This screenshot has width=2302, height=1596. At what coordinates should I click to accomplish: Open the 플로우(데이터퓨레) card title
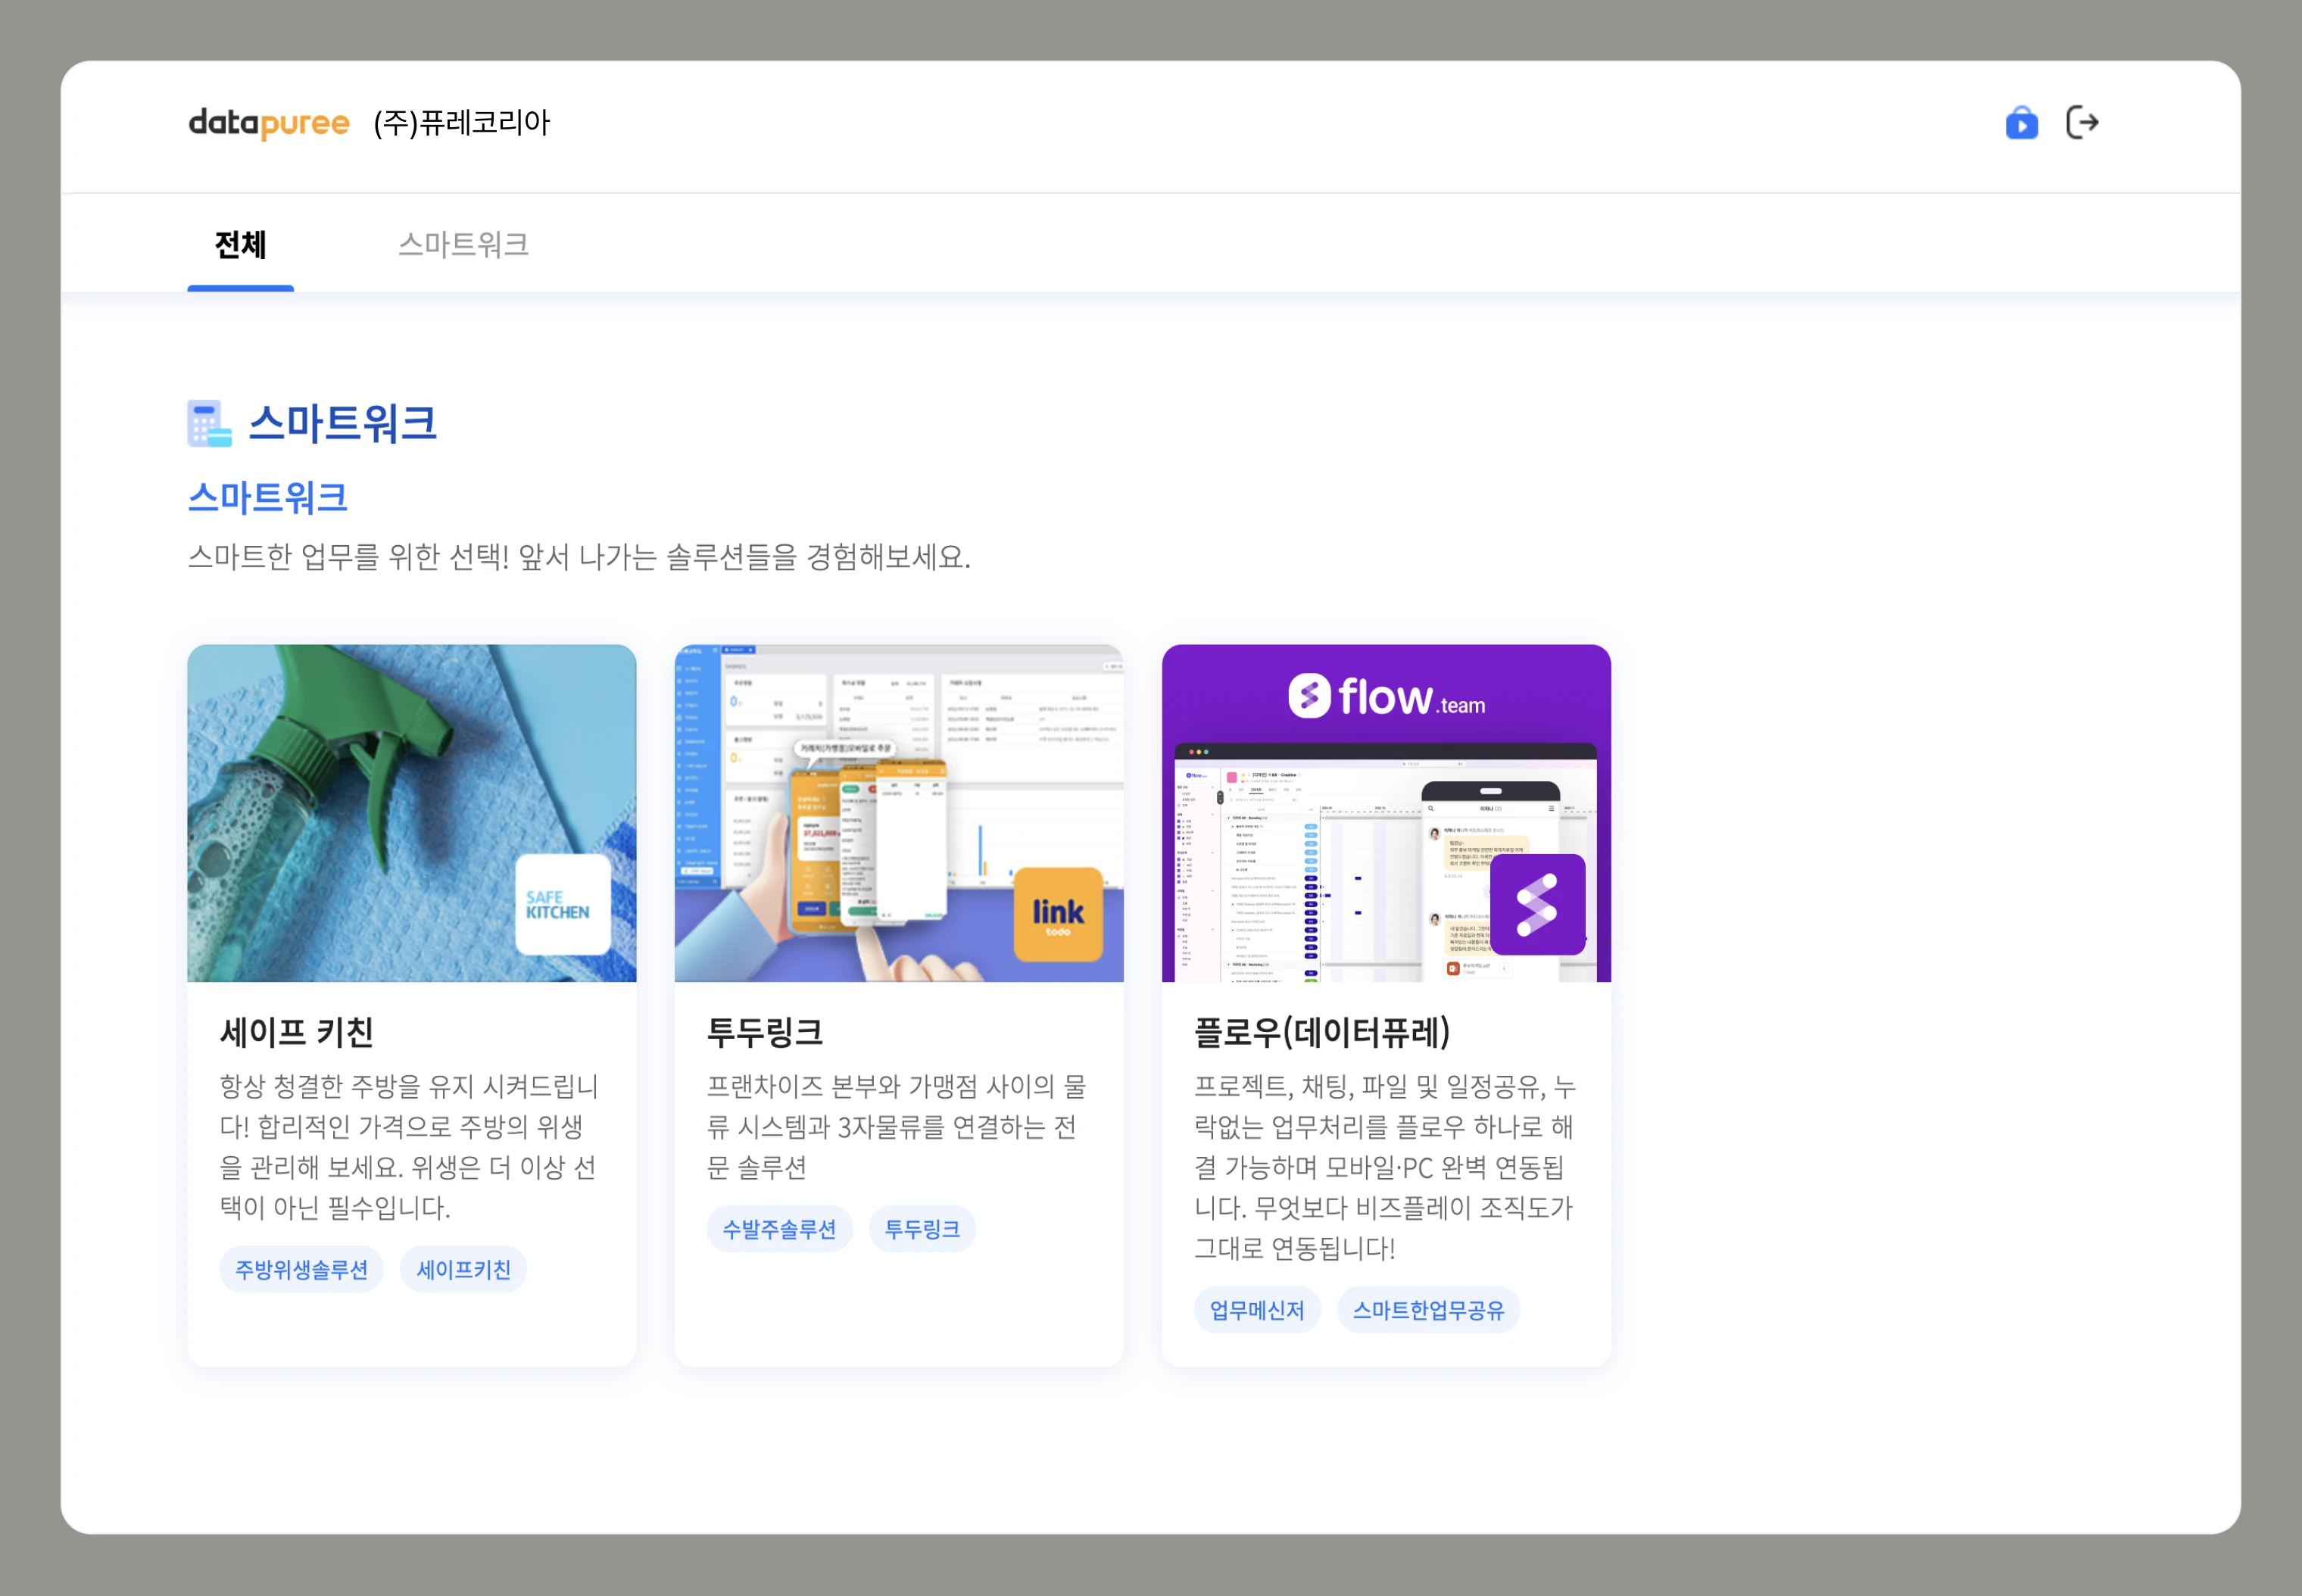[x=1322, y=1032]
